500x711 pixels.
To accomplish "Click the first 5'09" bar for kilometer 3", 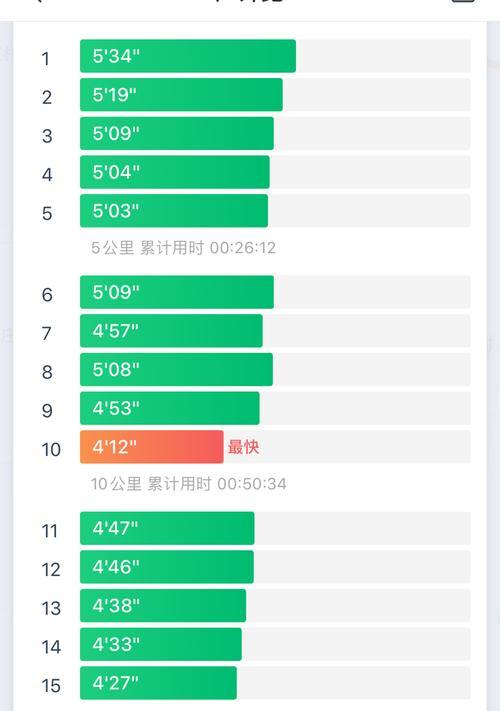I will [177, 134].
